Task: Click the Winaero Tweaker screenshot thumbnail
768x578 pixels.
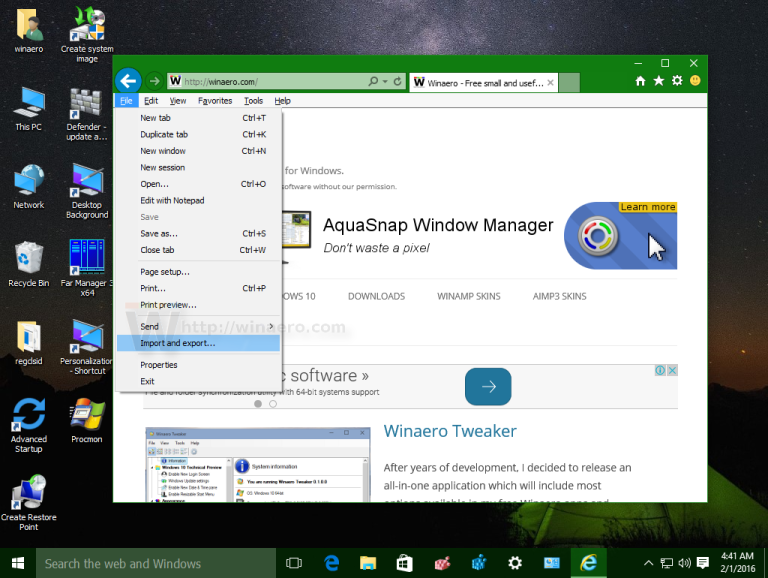Action: click(258, 465)
